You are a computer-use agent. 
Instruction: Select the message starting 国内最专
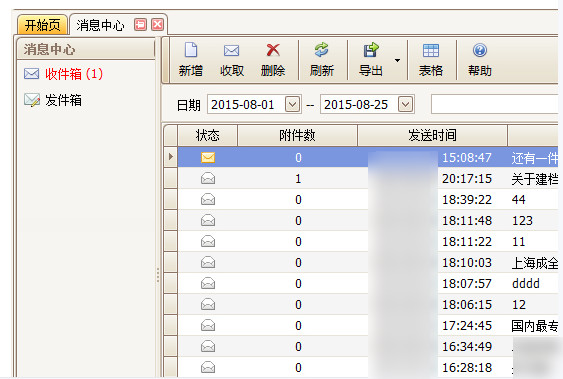[535, 326]
